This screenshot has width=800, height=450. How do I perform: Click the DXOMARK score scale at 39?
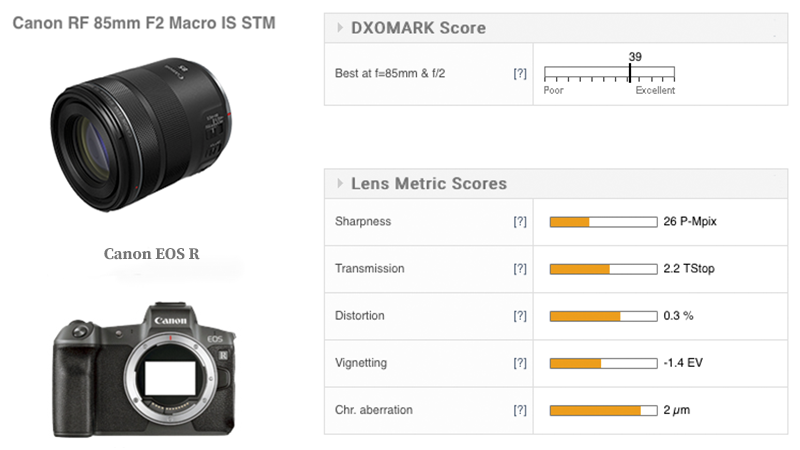pos(629,74)
